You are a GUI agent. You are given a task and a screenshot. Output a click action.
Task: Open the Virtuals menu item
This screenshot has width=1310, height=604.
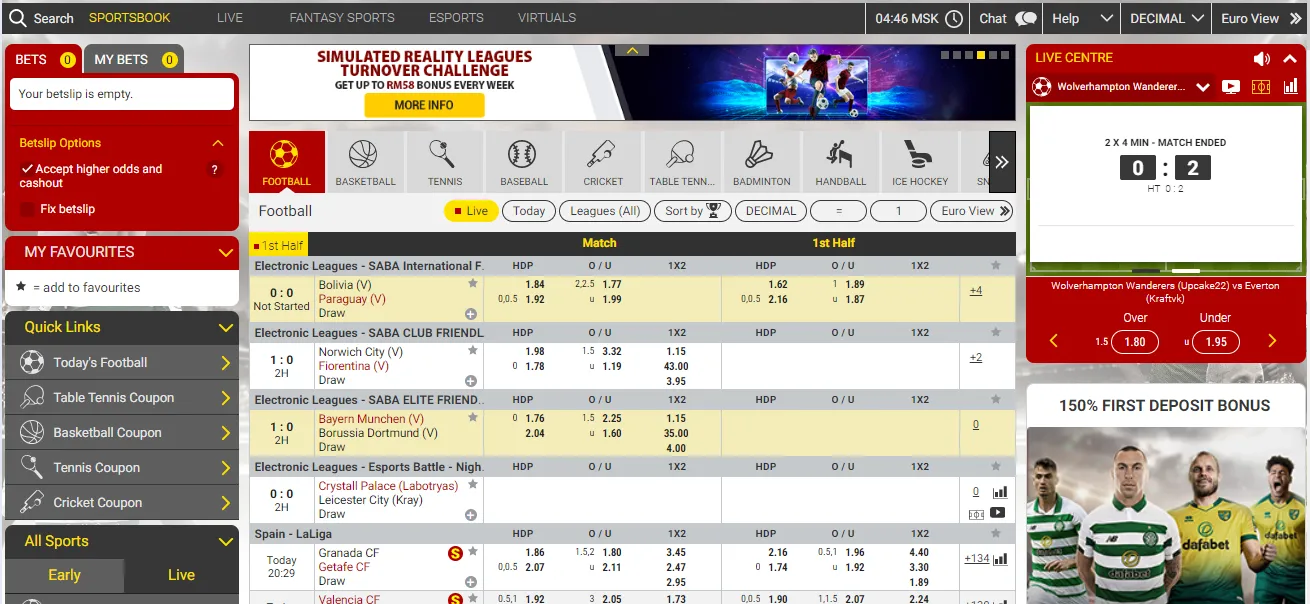(x=547, y=18)
